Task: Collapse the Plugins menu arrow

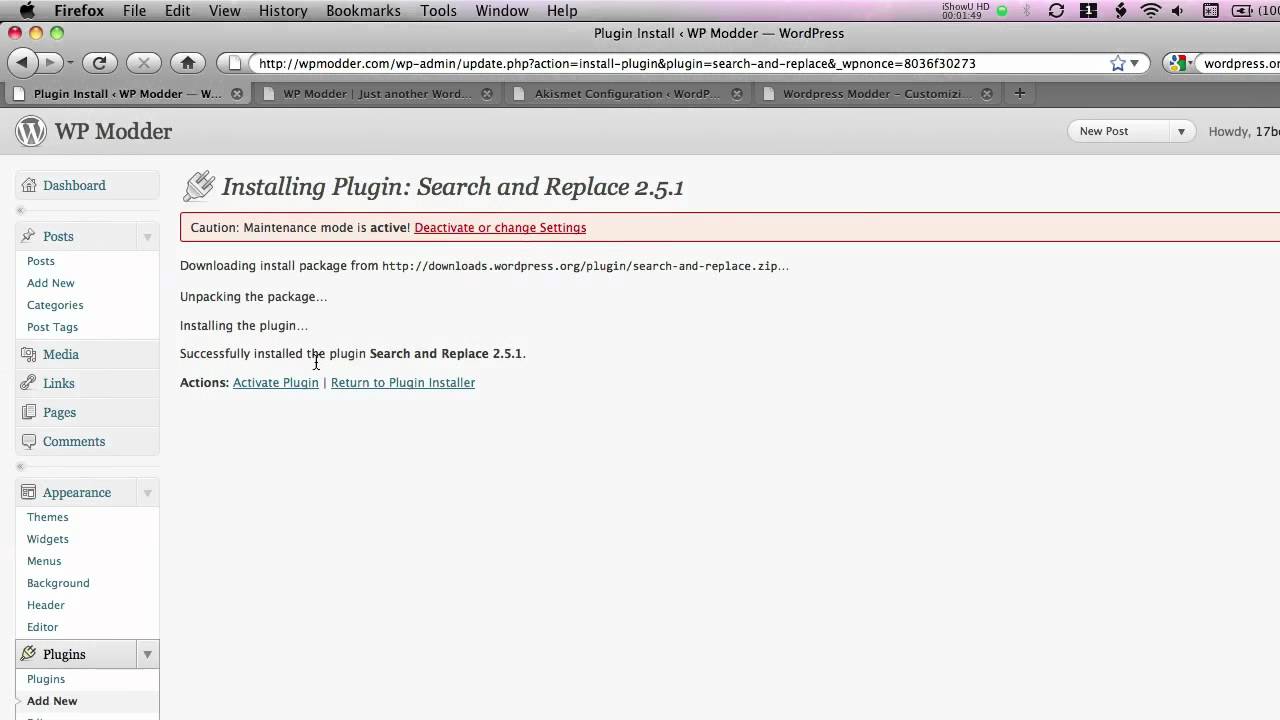Action: click(147, 655)
